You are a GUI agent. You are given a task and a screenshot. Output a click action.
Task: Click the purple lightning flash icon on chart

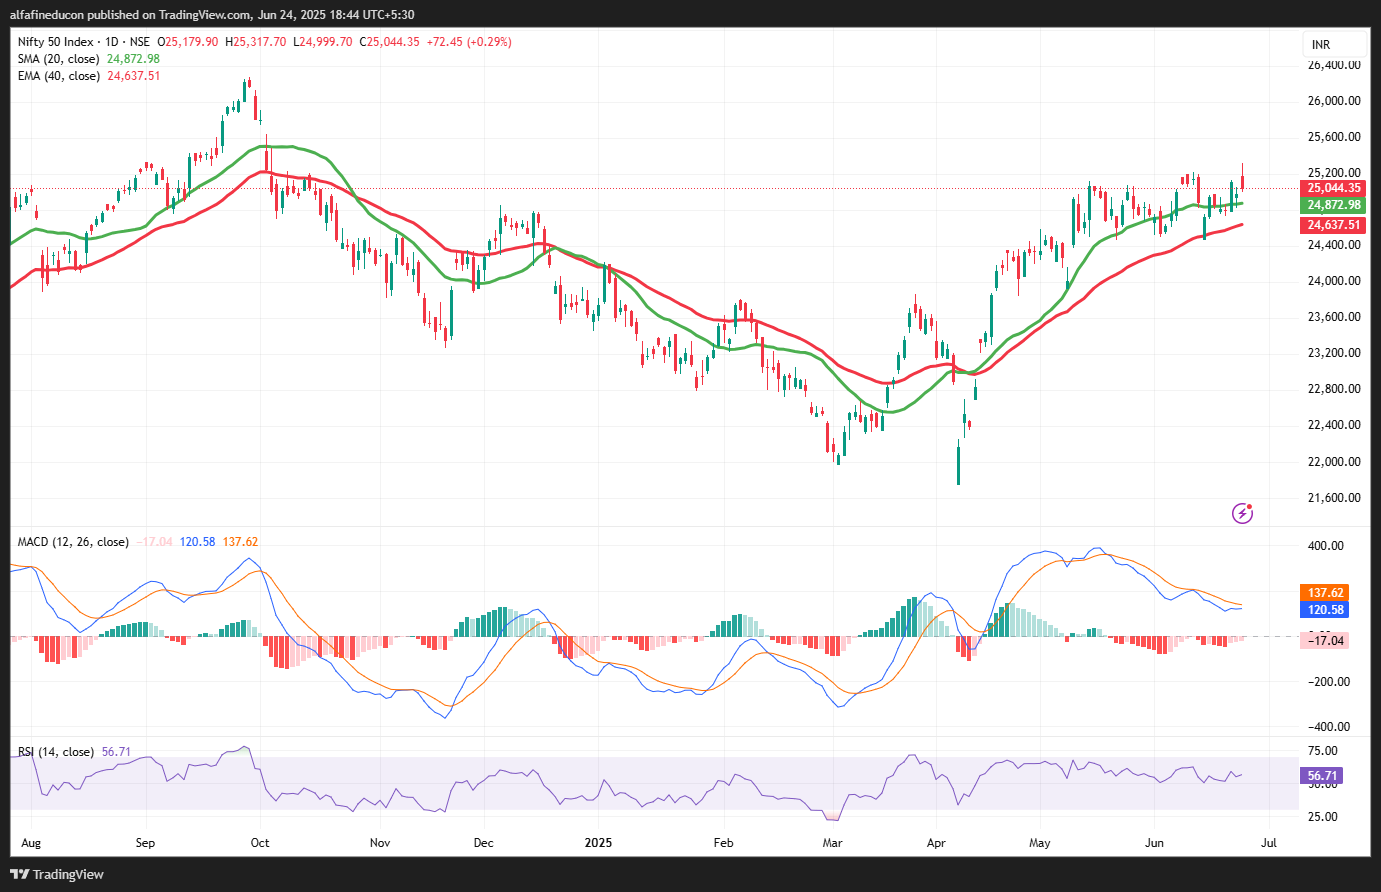coord(1242,513)
